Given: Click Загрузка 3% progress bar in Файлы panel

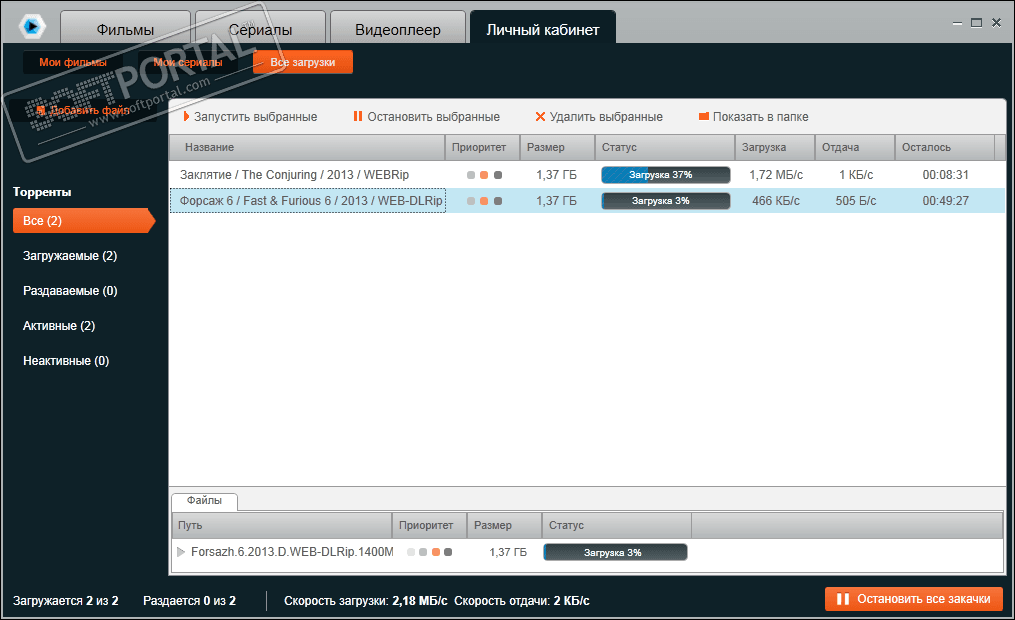Looking at the screenshot, I should click(x=615, y=552).
